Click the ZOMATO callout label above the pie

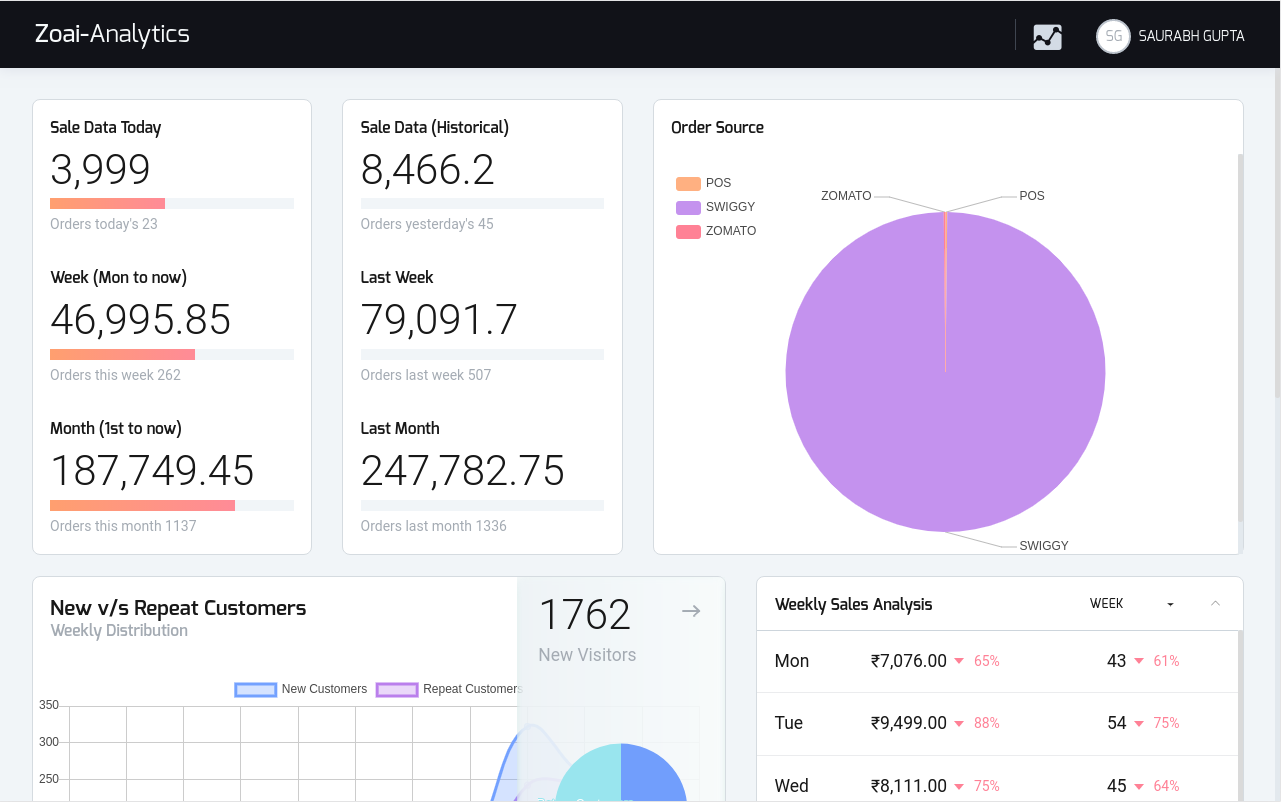846,196
